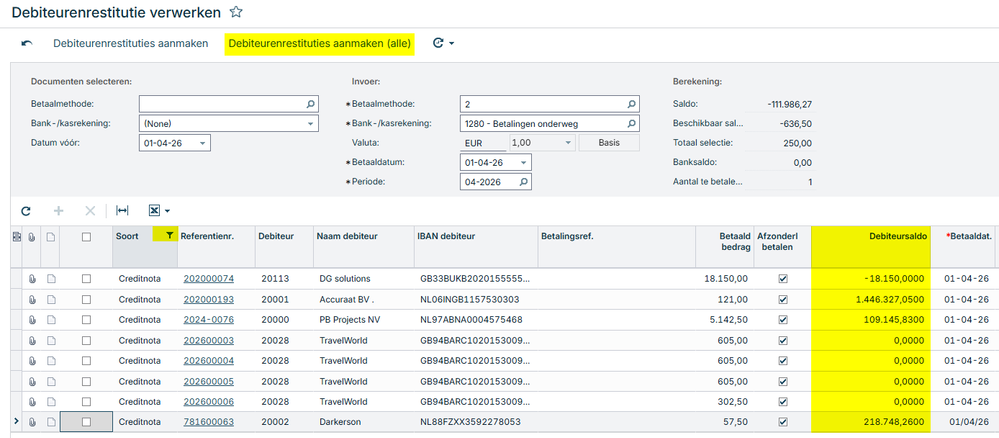This screenshot has width=999, height=438.
Task: Select checkbox for row 202600003
Action: (86, 340)
